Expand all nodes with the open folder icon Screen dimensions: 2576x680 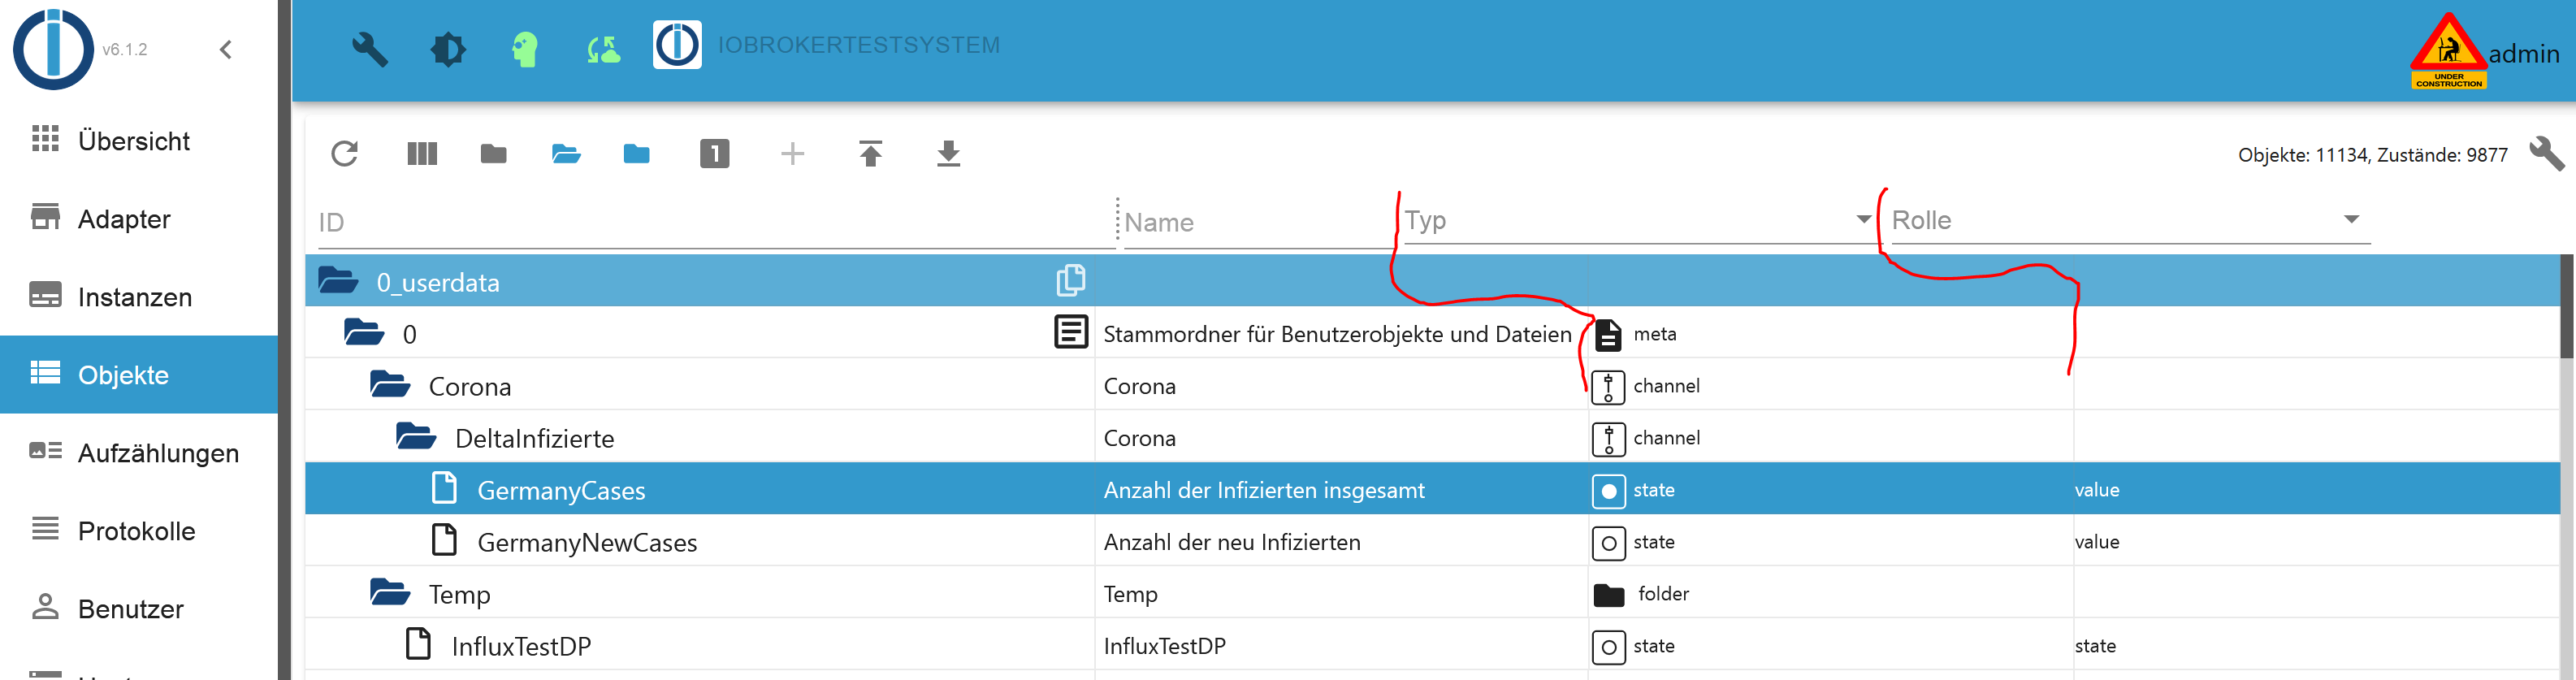pyautogui.click(x=566, y=154)
